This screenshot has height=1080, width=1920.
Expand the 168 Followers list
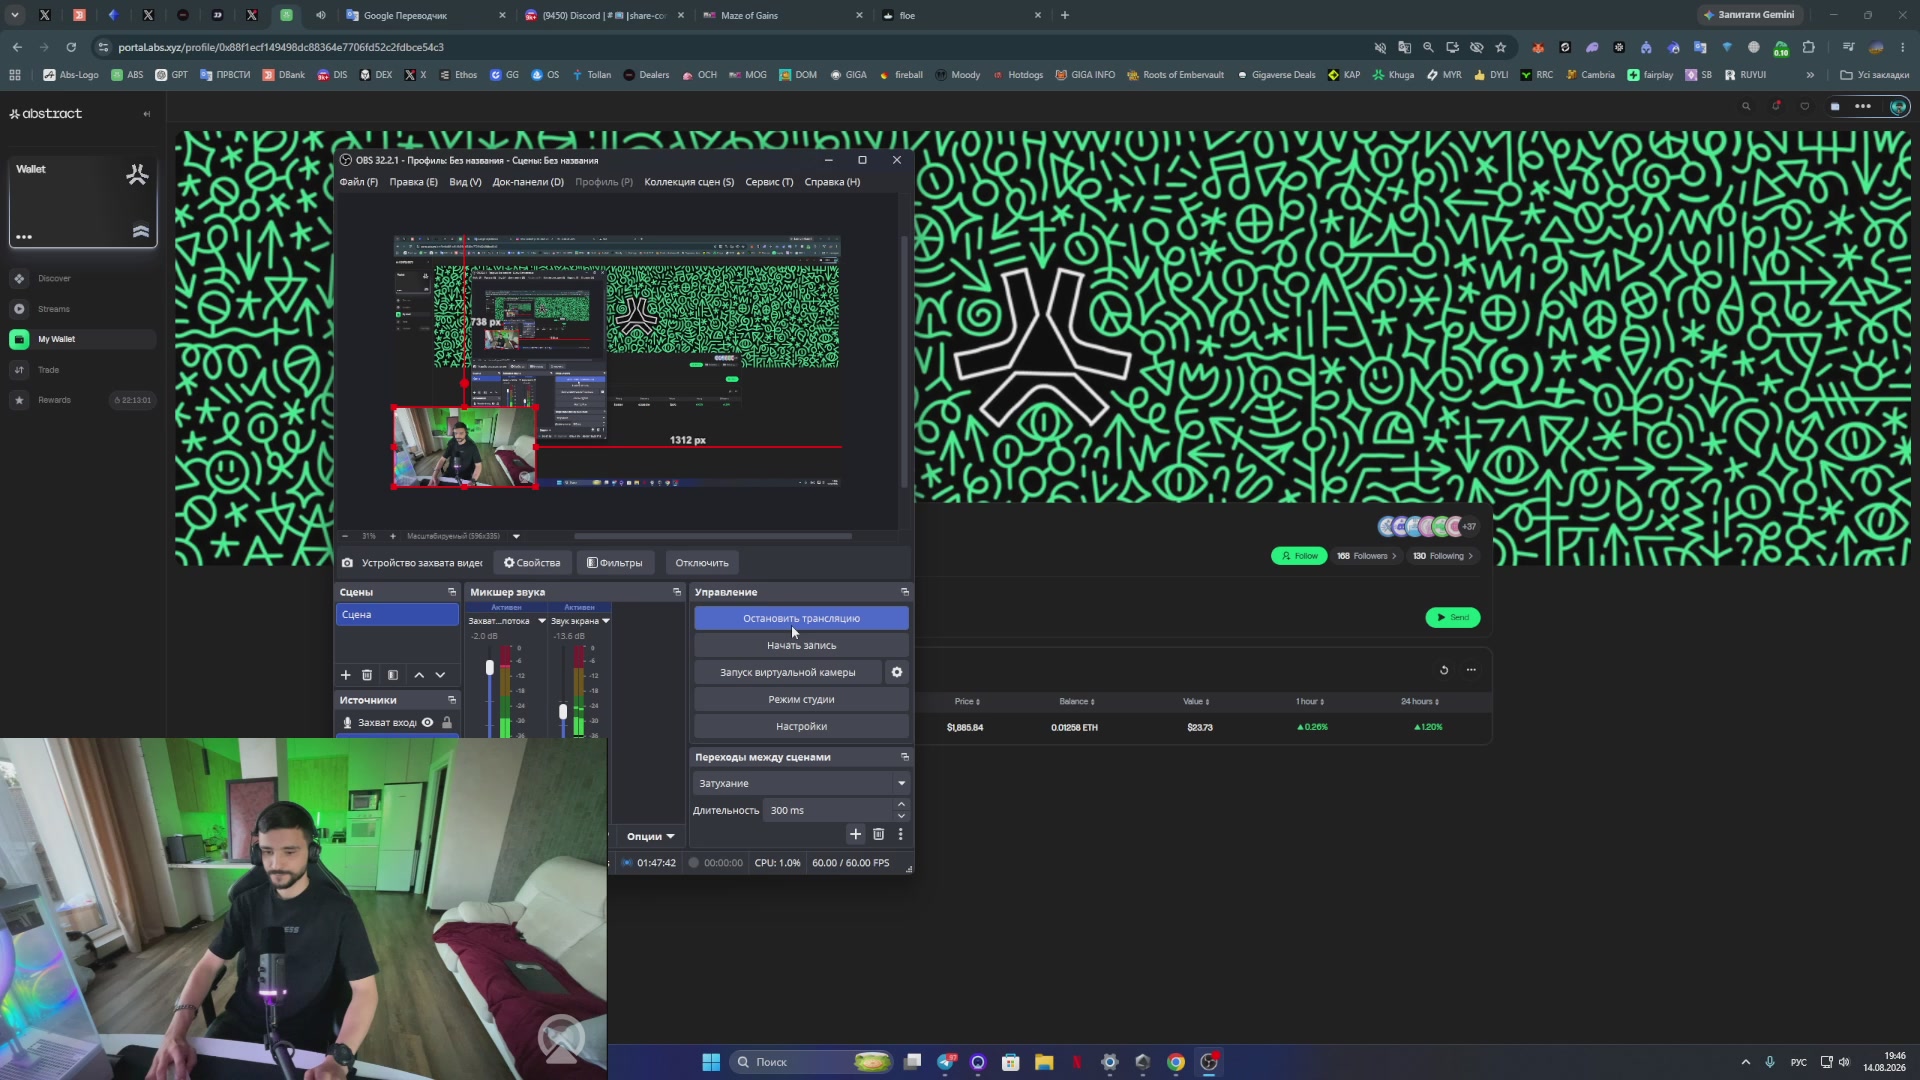pyautogui.click(x=1366, y=556)
